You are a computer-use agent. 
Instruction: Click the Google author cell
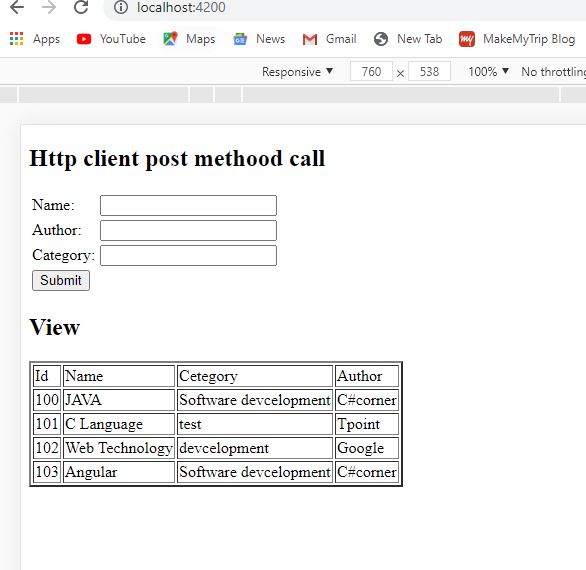click(x=367, y=448)
